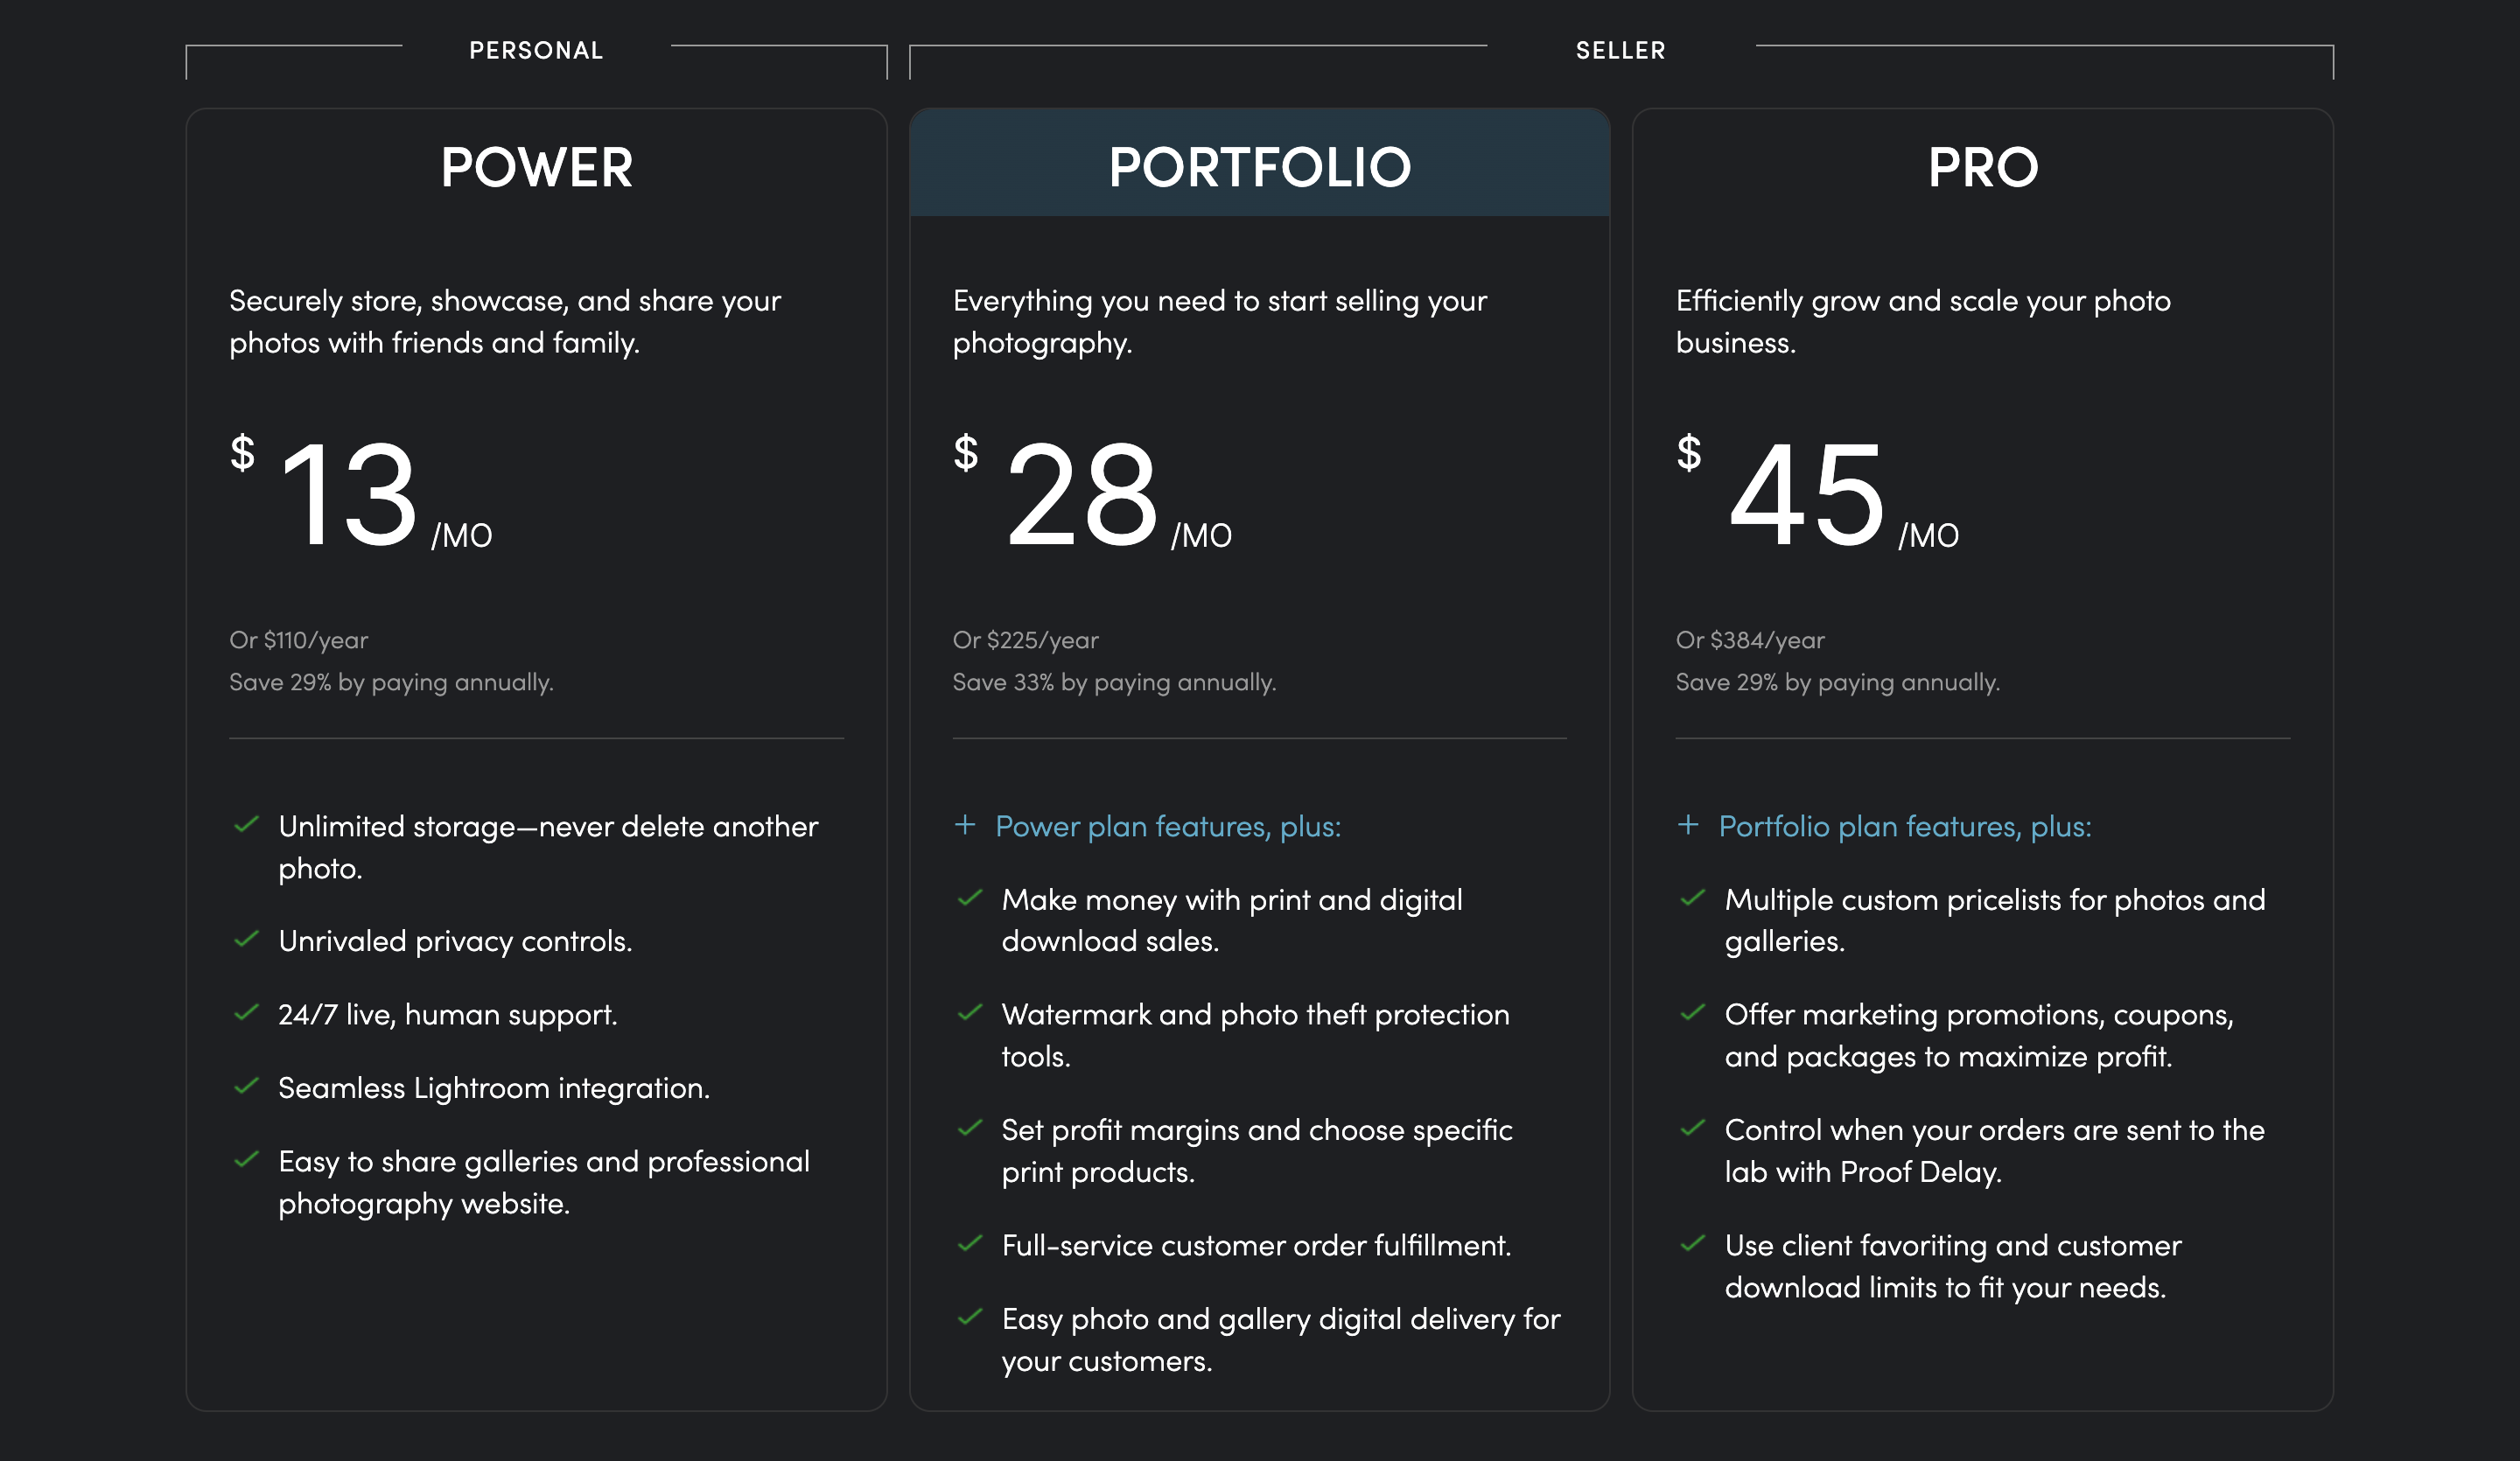The image size is (2520, 1461).
Task: Click the Or $110/year annual price link
Action: pyautogui.click(x=298, y=640)
